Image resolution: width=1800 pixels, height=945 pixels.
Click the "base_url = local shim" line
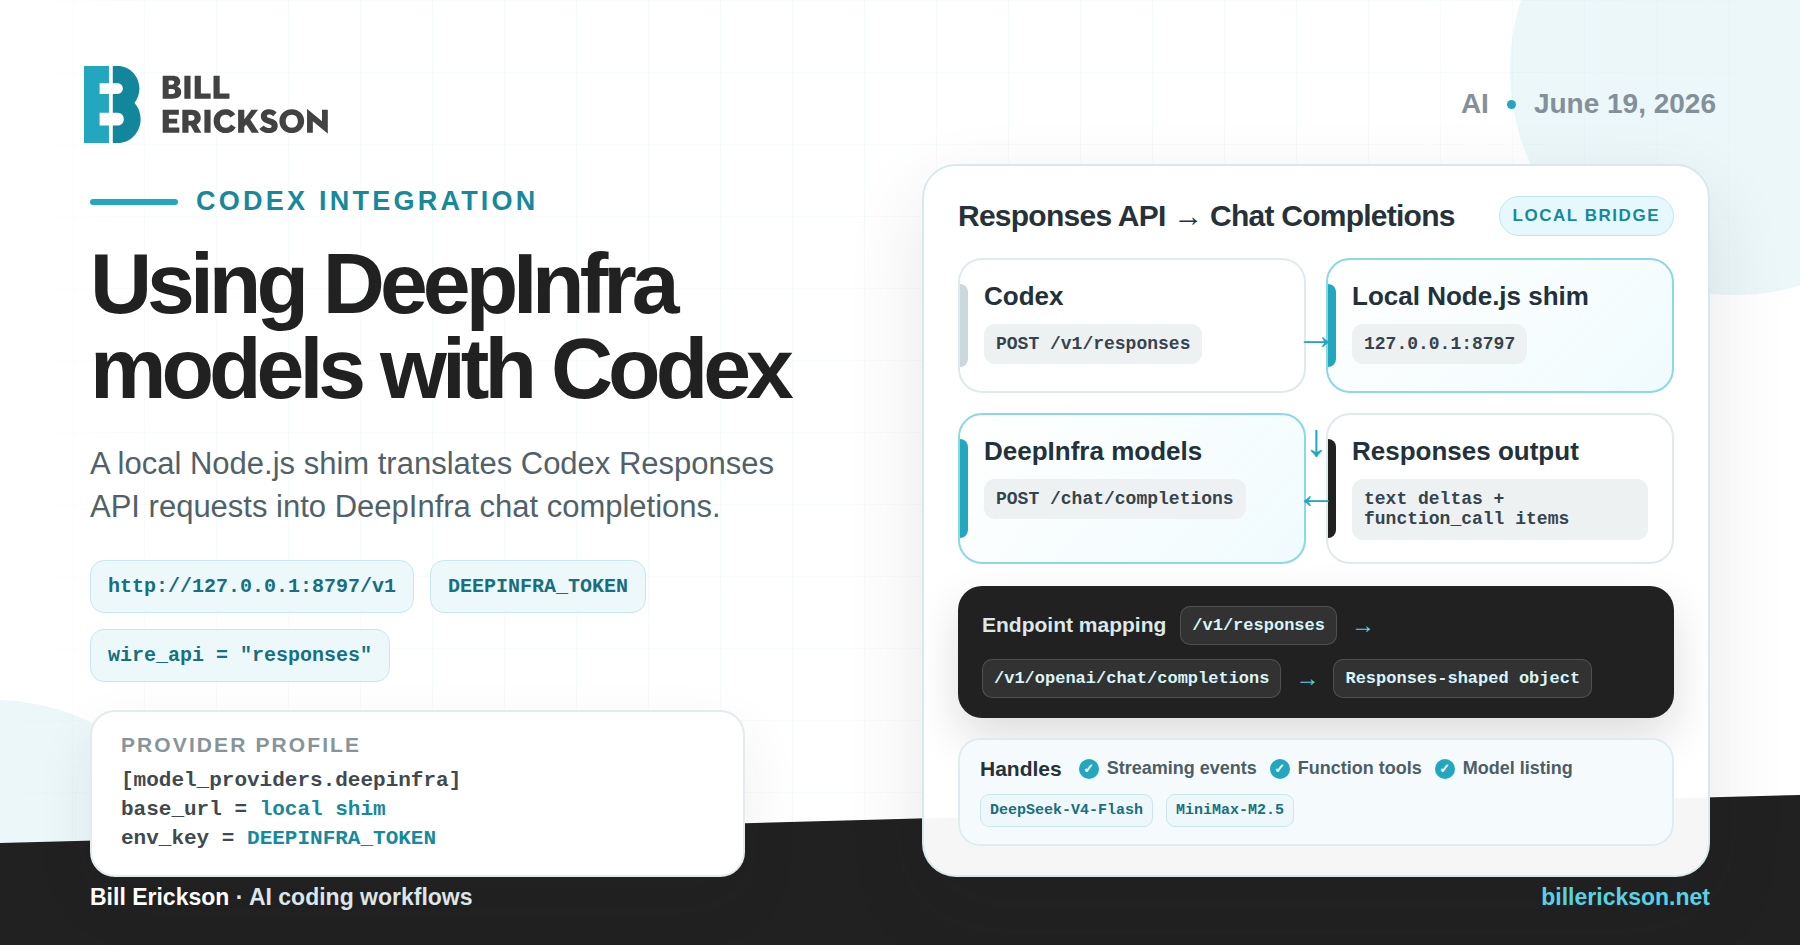[x=254, y=808]
